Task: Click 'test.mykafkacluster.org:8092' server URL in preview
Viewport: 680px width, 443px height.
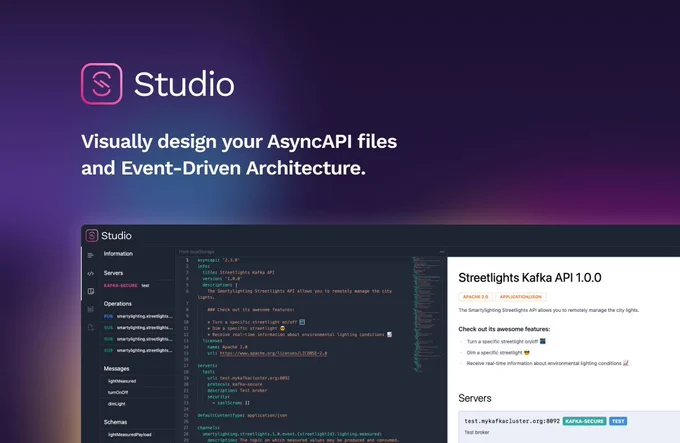Action: pyautogui.click(x=512, y=421)
